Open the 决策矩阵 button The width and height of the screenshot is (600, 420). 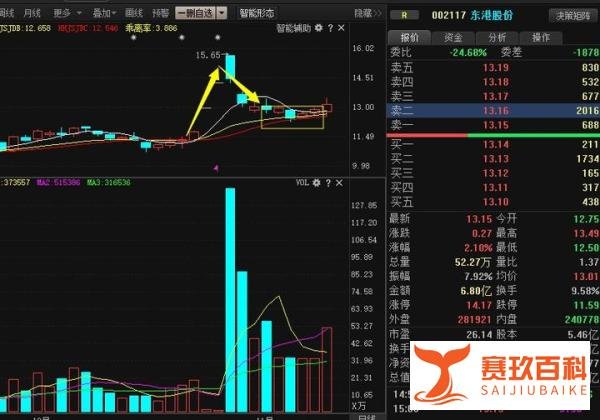pyautogui.click(x=573, y=16)
